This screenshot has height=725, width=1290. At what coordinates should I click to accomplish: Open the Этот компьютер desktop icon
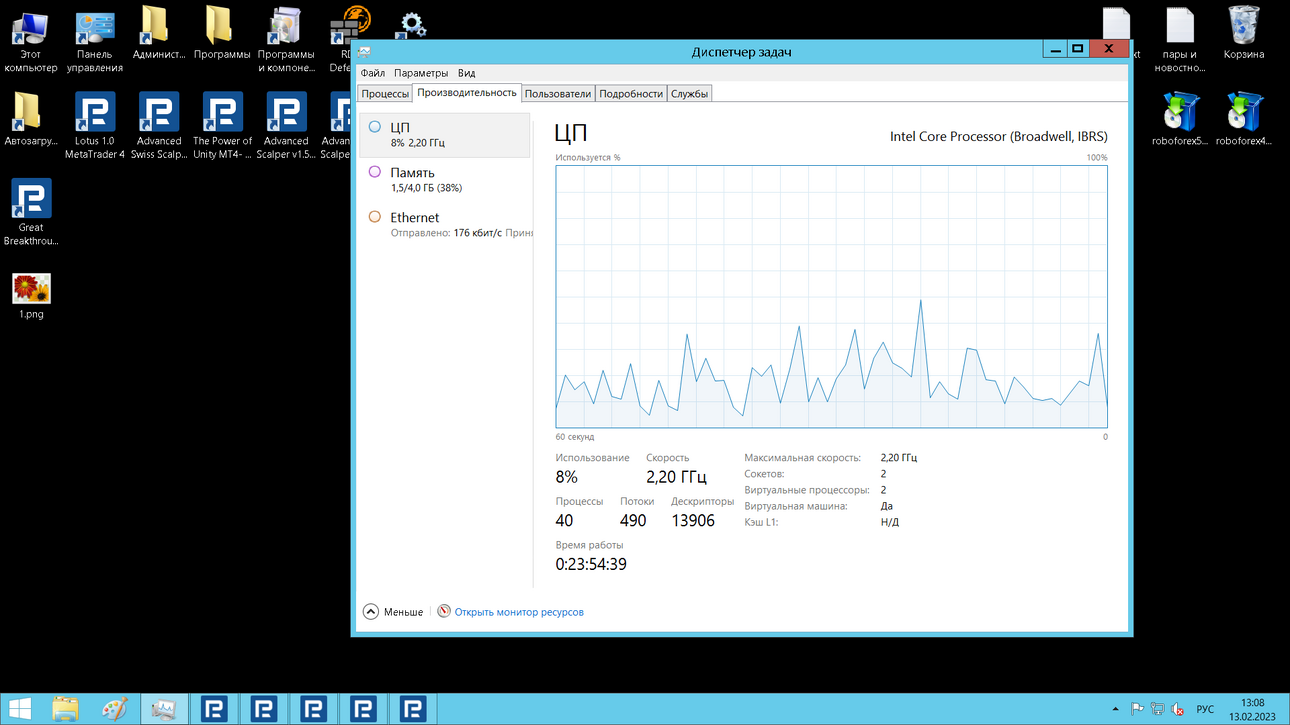click(31, 40)
